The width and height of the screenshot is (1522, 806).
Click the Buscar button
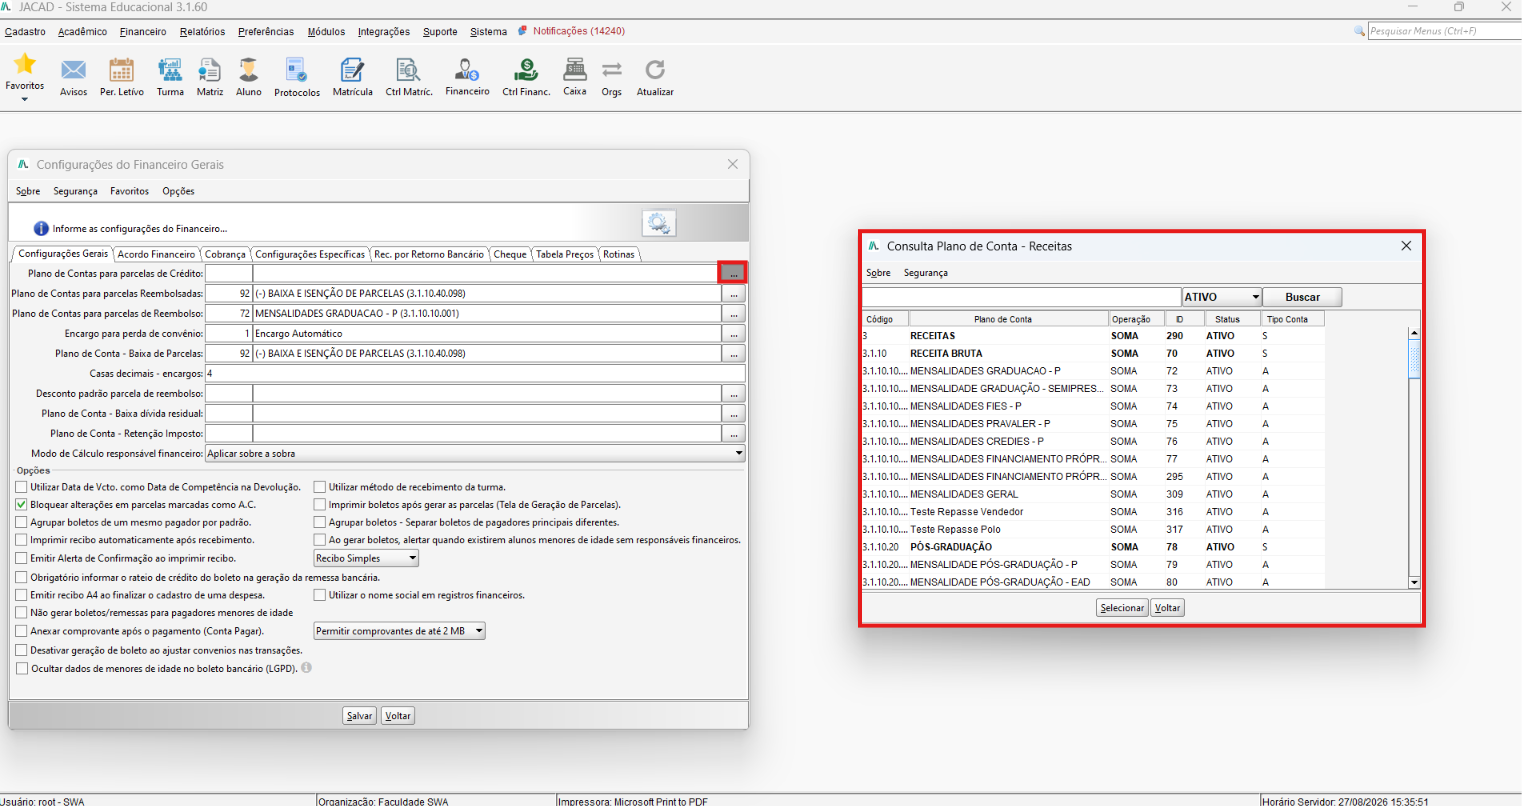(1302, 297)
